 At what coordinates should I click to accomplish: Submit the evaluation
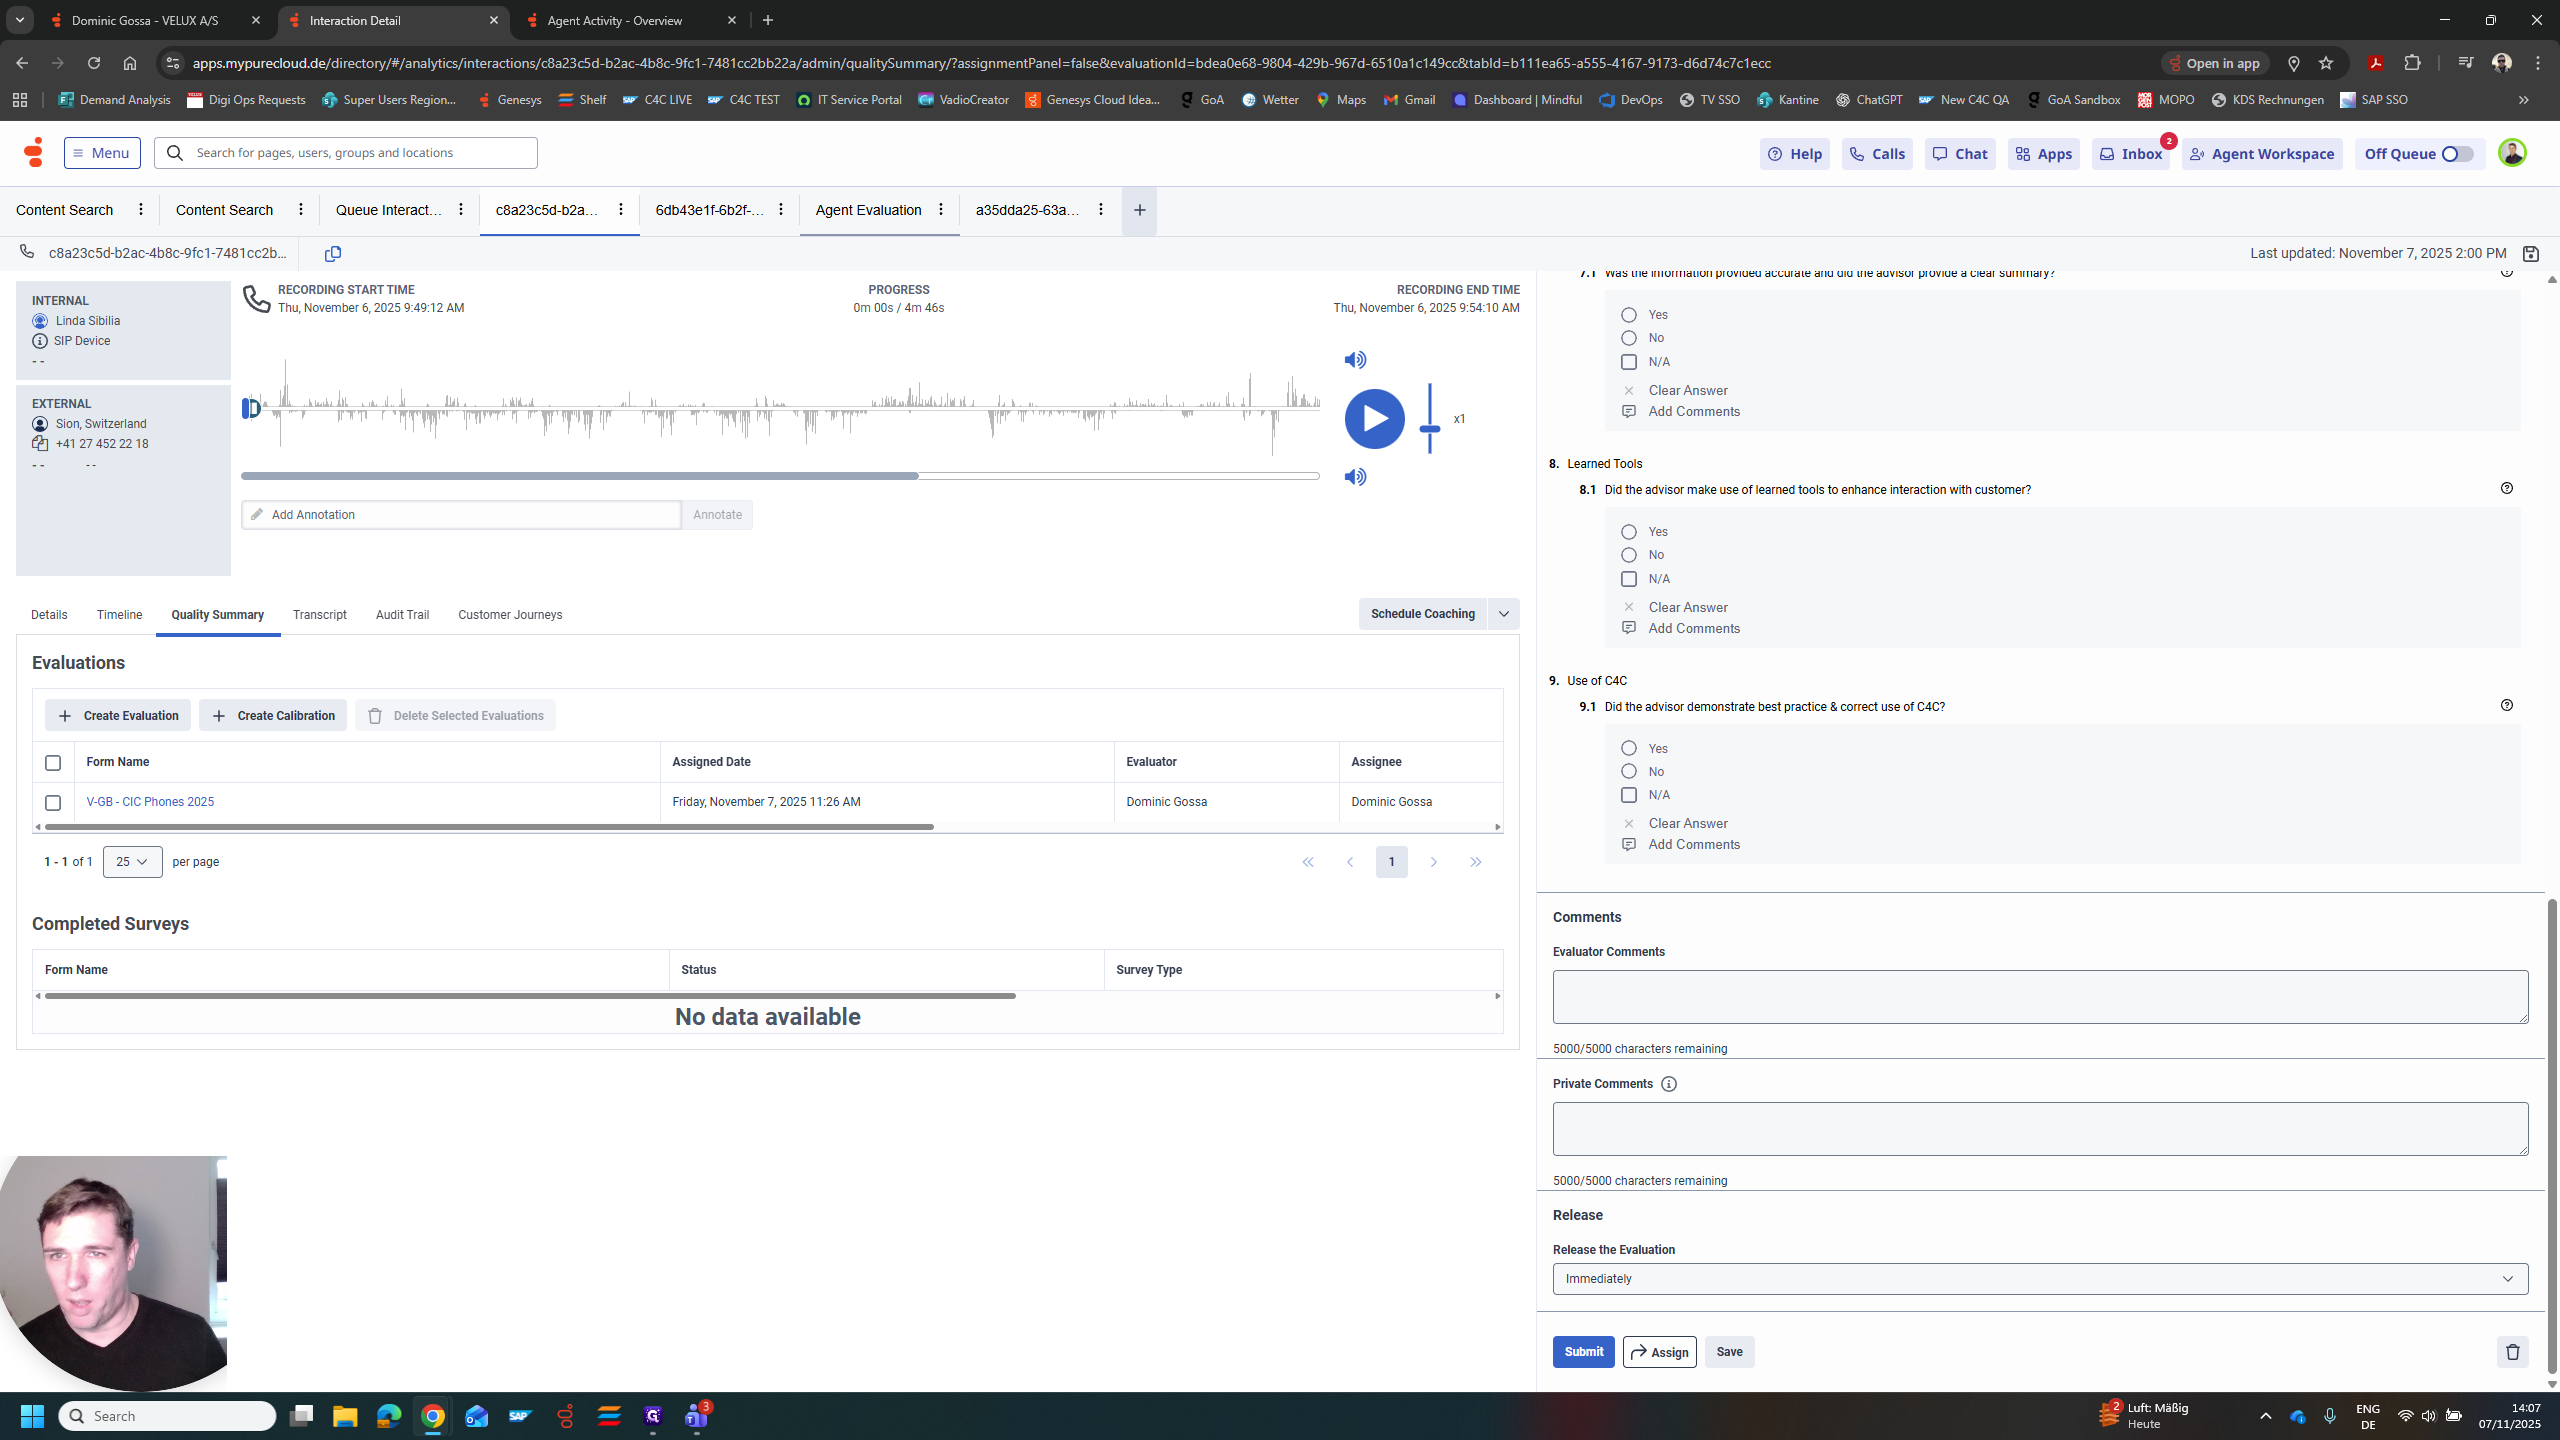click(x=1582, y=1351)
